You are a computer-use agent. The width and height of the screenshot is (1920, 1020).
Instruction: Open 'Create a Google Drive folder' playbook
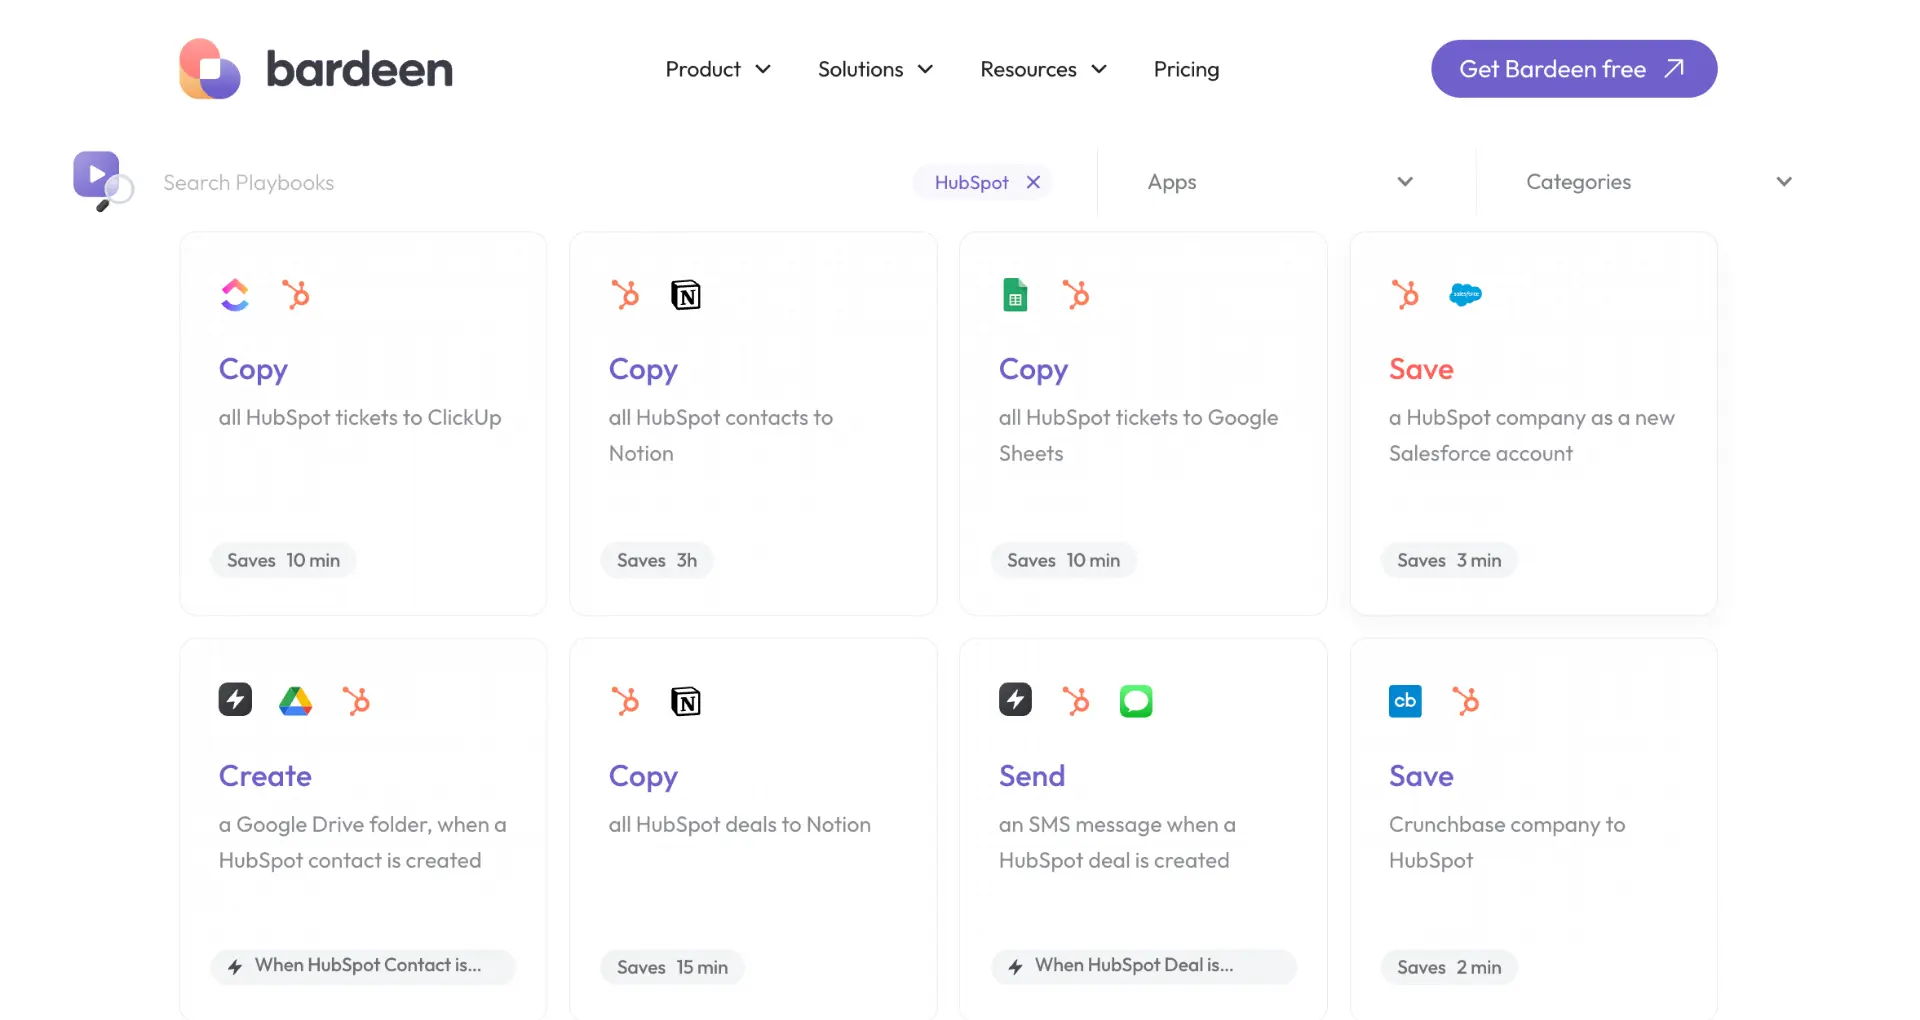[x=363, y=829]
